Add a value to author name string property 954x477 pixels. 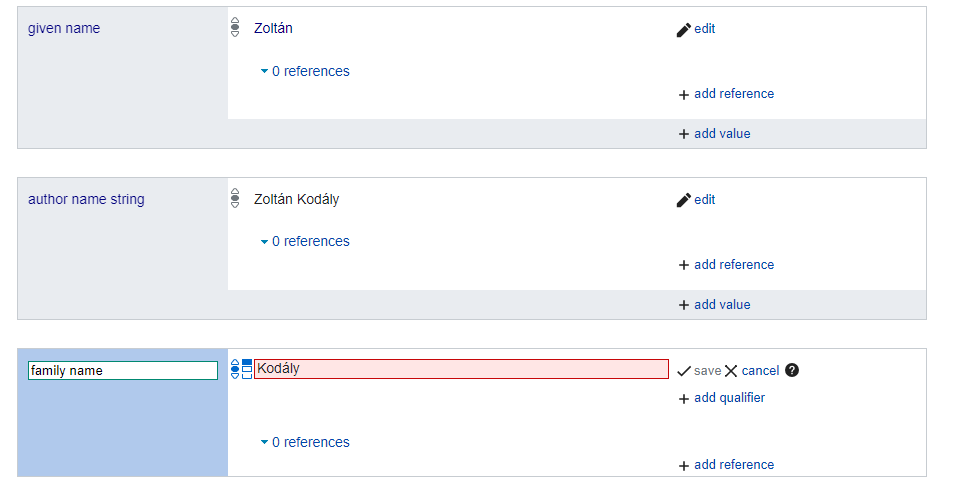tap(714, 305)
